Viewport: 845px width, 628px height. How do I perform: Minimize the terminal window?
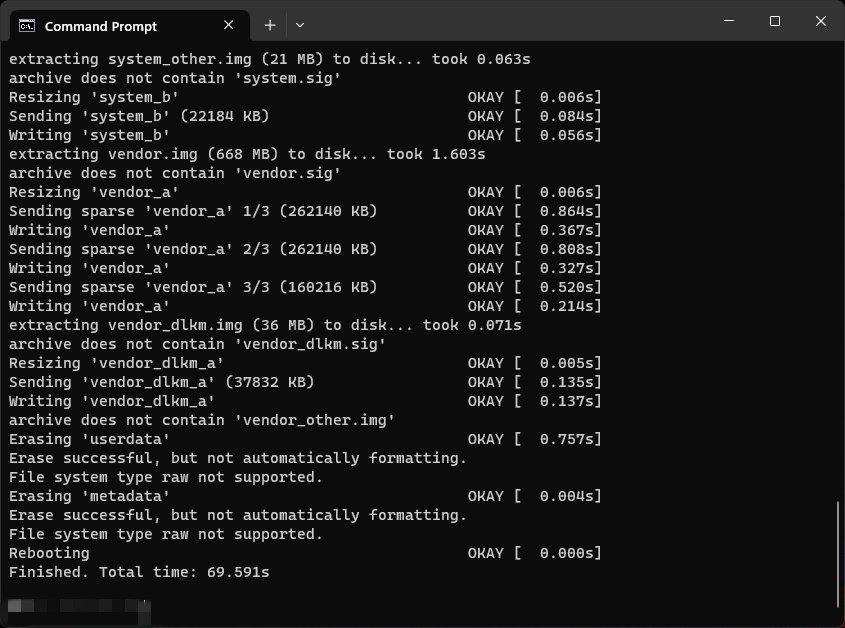pyautogui.click(x=729, y=21)
